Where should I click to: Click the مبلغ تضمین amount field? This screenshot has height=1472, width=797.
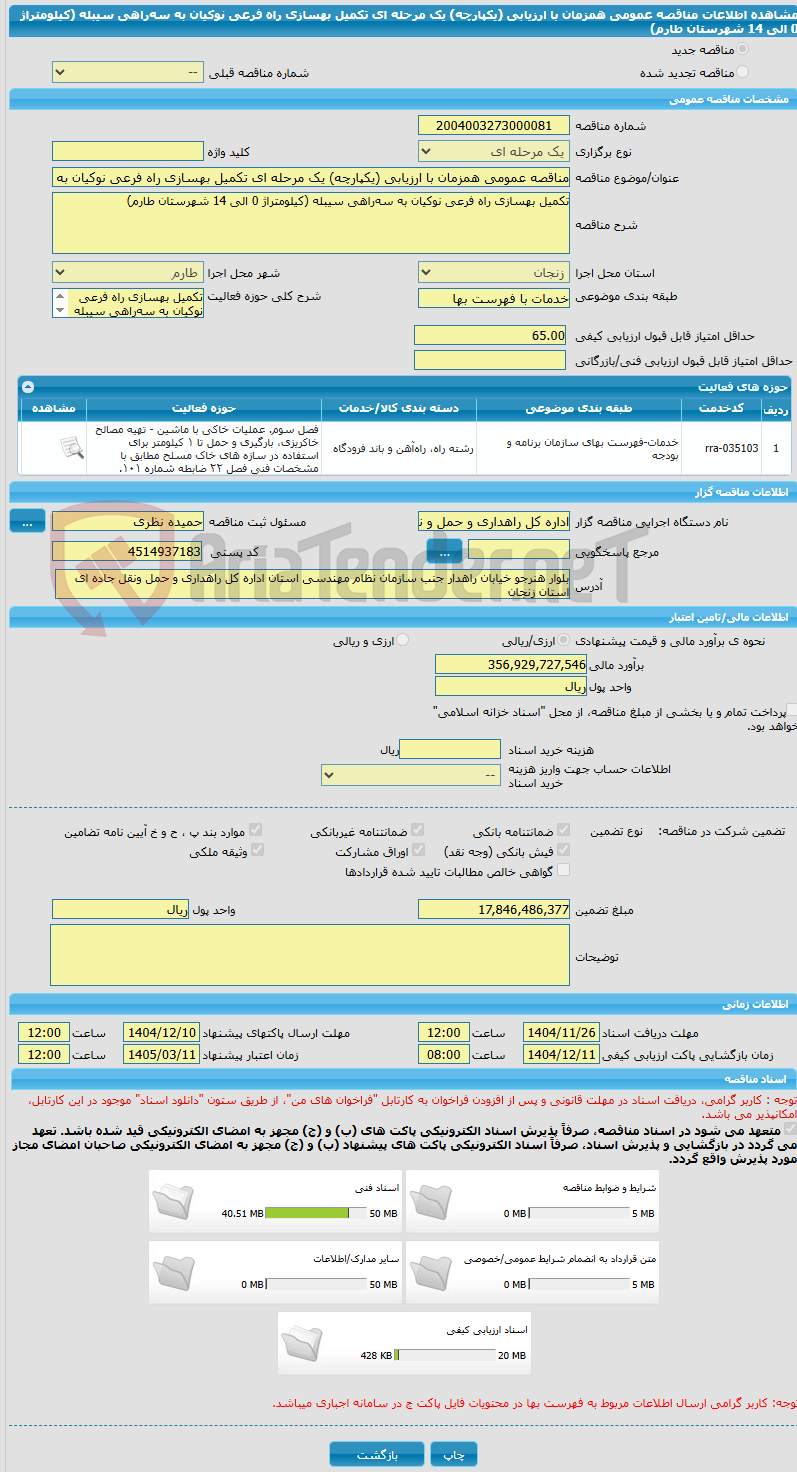coord(494,909)
